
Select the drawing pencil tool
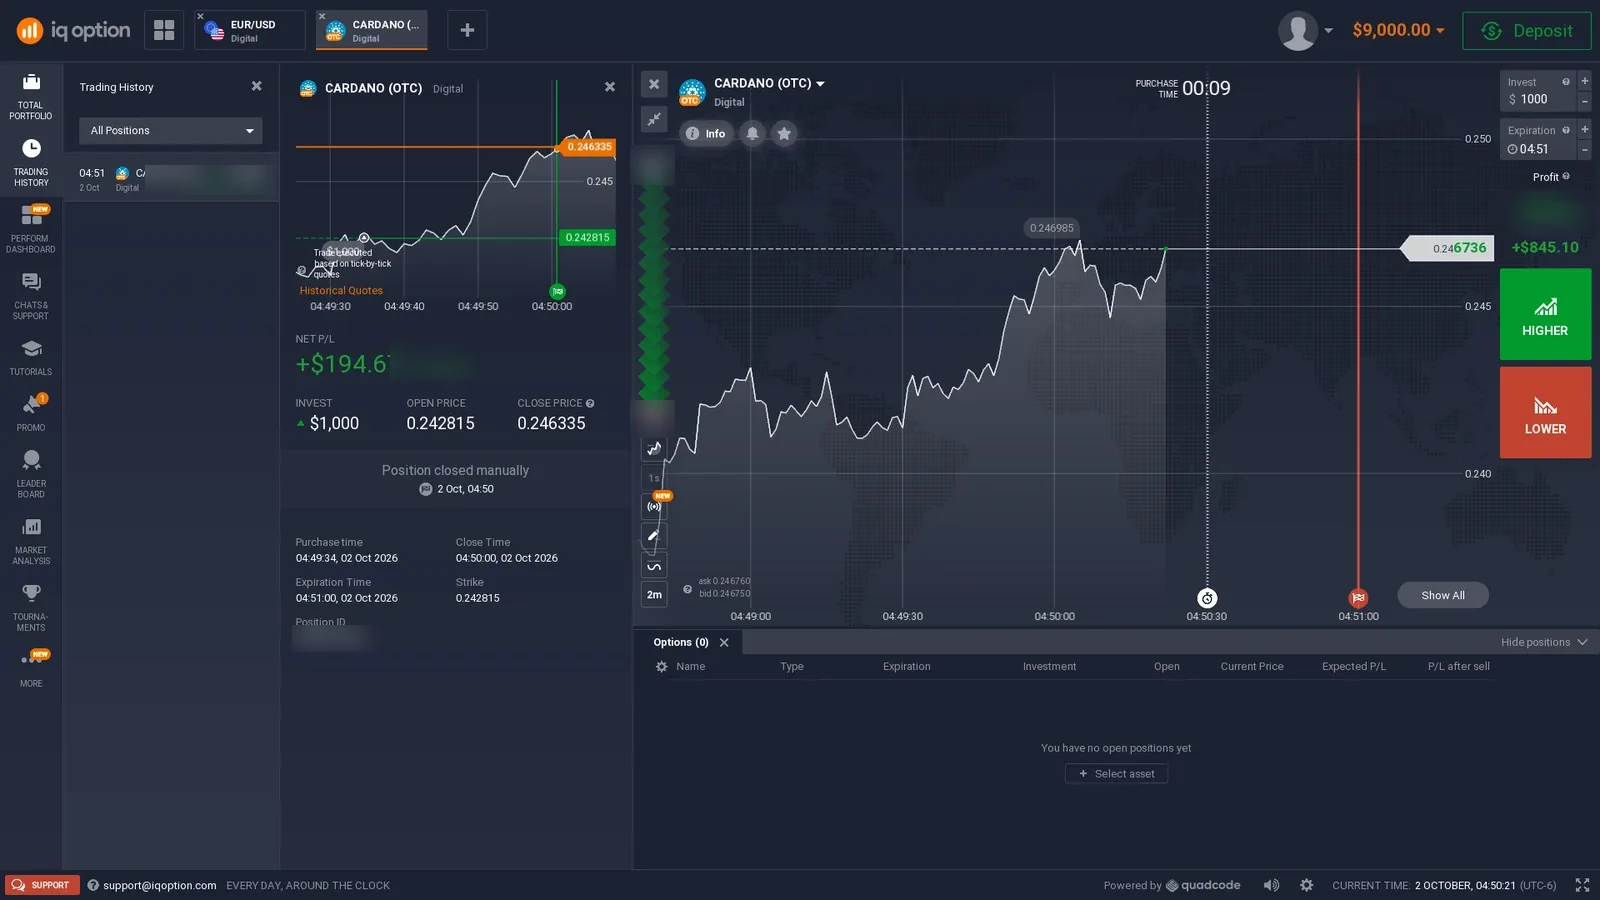coord(654,536)
